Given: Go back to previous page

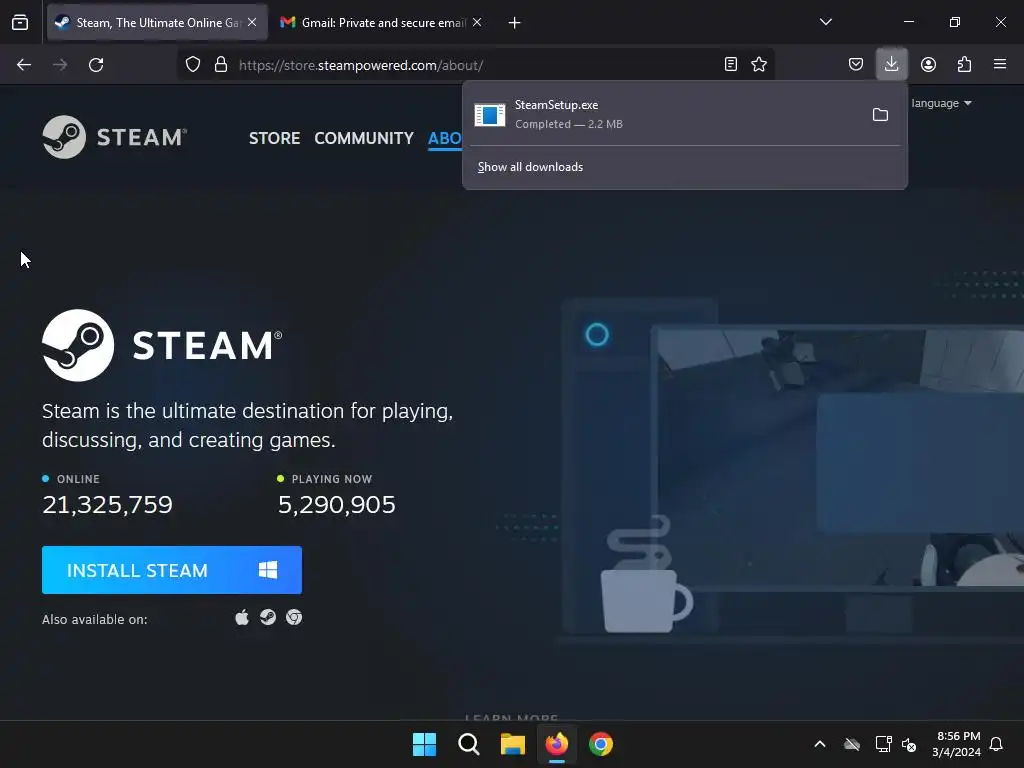Looking at the screenshot, I should tap(24, 65).
